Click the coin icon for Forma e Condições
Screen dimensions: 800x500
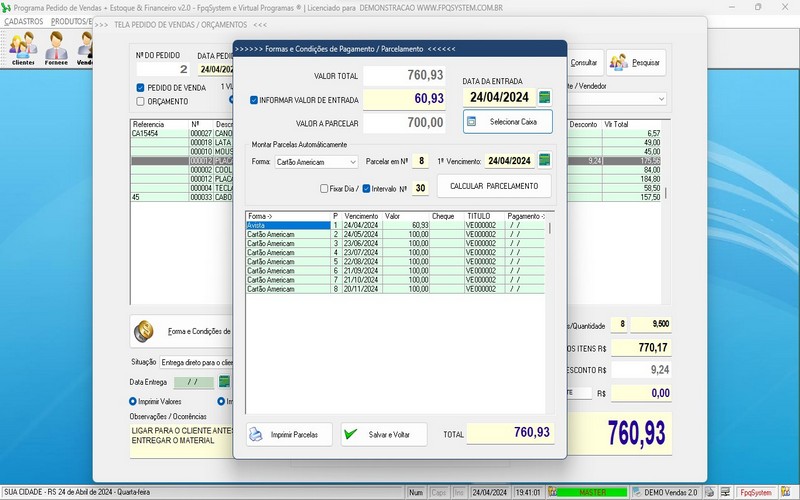tap(143, 331)
